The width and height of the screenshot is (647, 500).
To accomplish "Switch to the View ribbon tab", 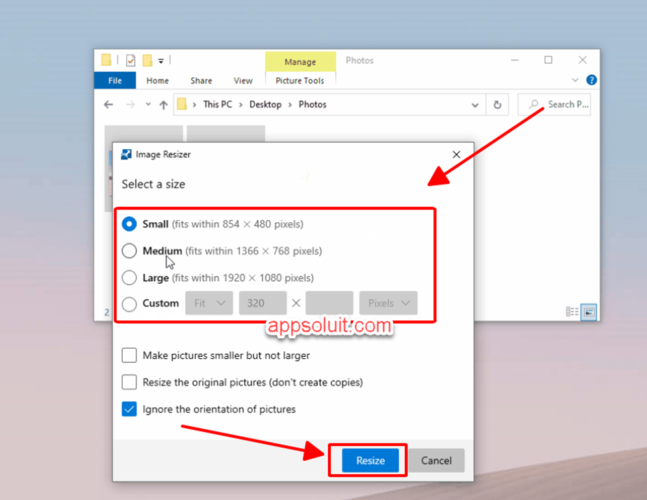I will (x=243, y=80).
